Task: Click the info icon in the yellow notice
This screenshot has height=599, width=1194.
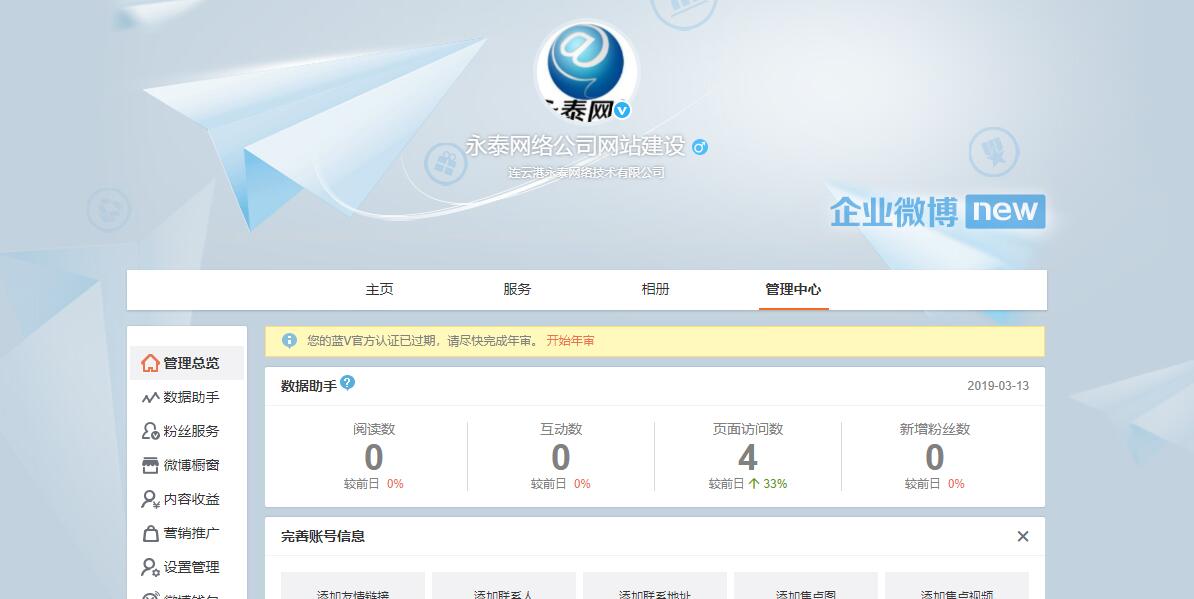Action: pyautogui.click(x=289, y=340)
